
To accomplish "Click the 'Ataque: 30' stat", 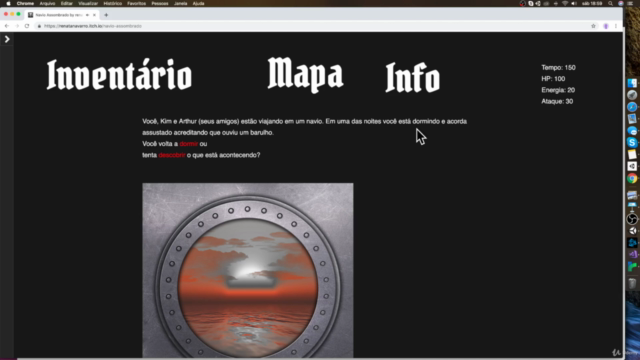I will pyautogui.click(x=557, y=101).
